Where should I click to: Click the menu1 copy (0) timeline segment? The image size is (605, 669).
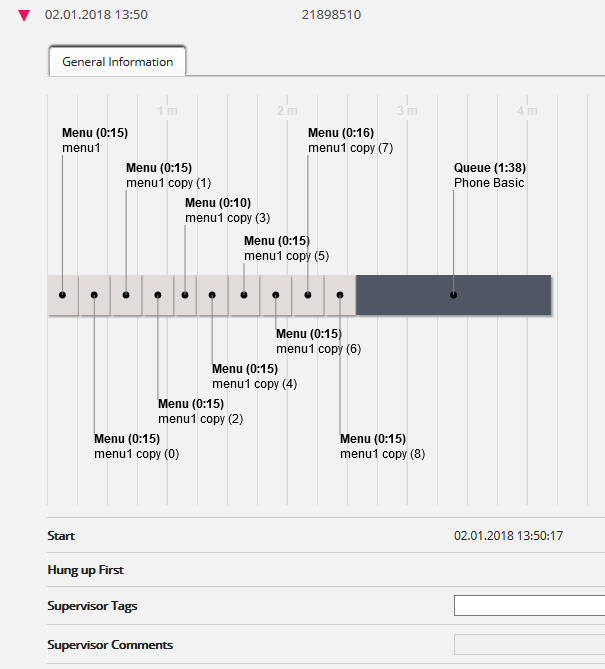coord(94,295)
